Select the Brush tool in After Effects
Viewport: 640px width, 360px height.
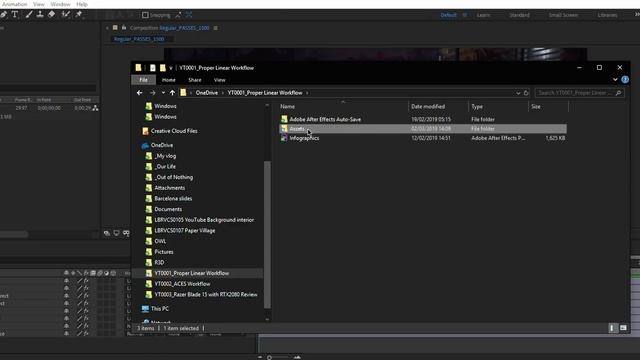point(29,15)
